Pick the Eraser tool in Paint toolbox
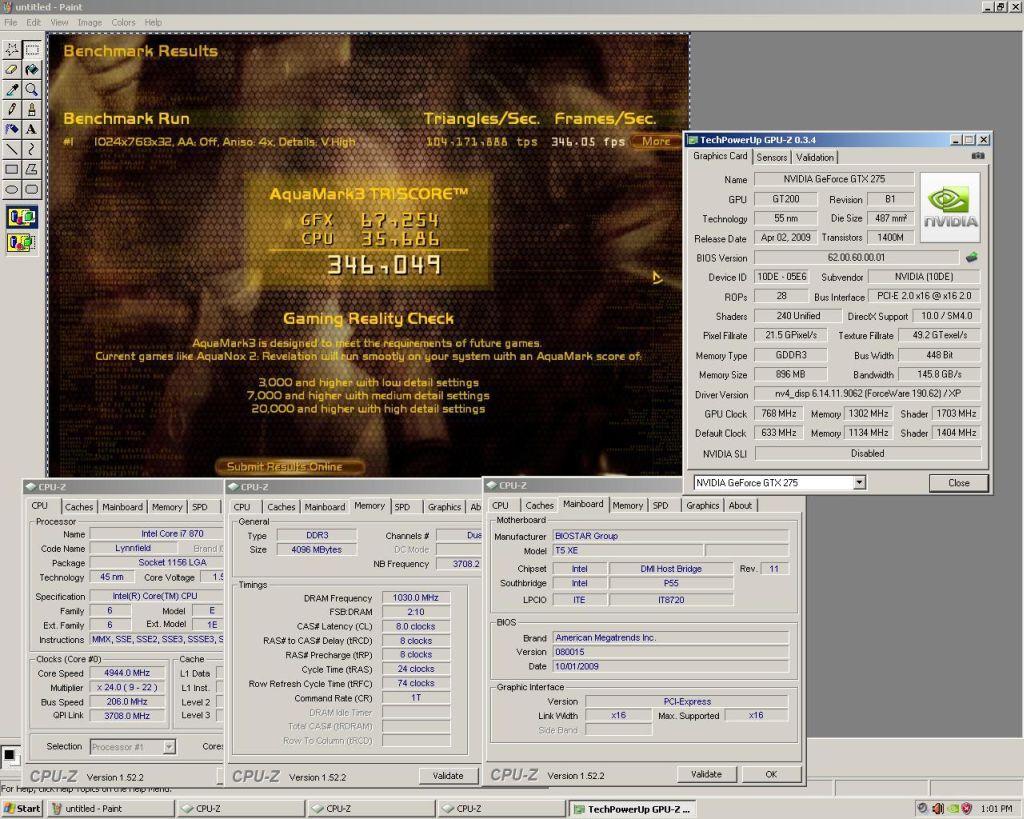The height and width of the screenshot is (819, 1024). pyautogui.click(x=12, y=69)
